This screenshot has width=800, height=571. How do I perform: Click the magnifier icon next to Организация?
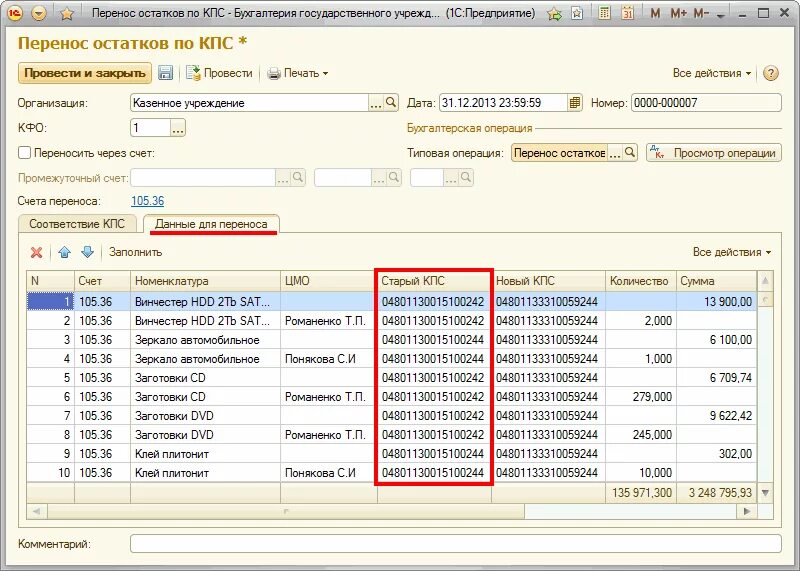[x=391, y=103]
